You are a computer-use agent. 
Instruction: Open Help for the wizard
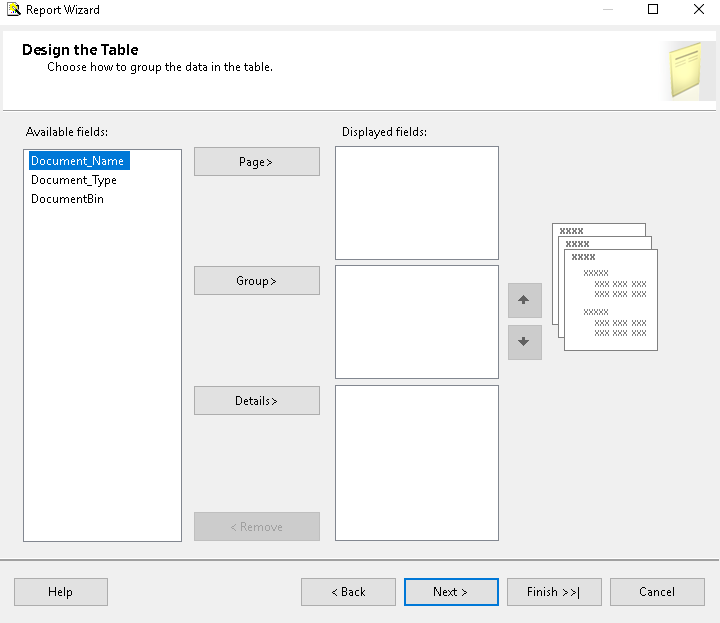click(60, 592)
